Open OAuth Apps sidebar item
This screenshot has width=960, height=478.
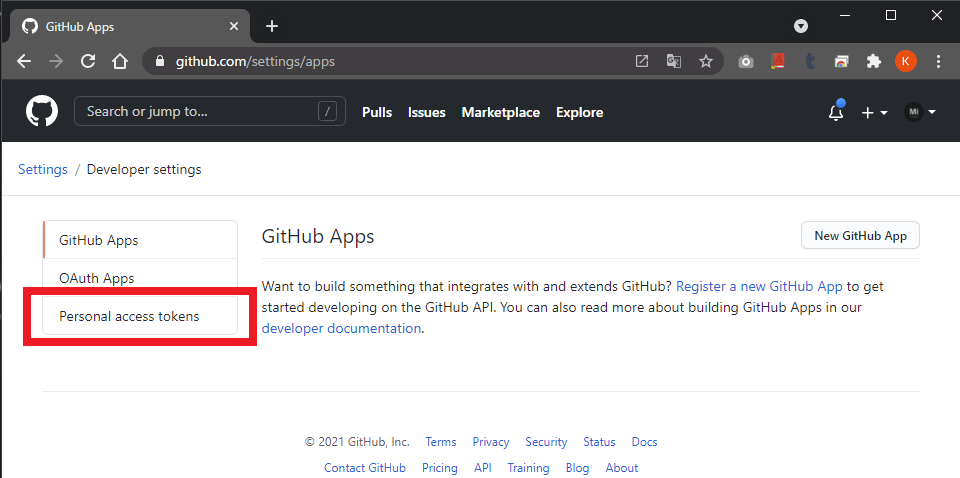click(x=140, y=278)
